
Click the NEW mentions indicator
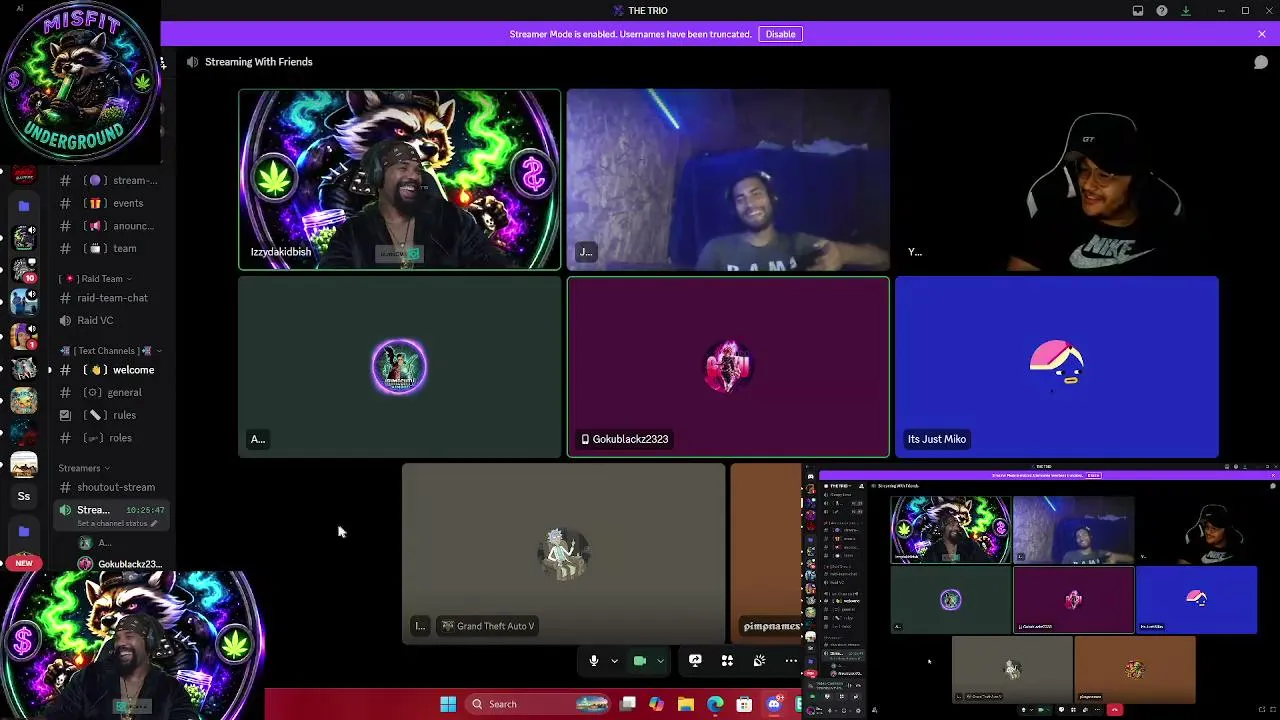point(24,563)
